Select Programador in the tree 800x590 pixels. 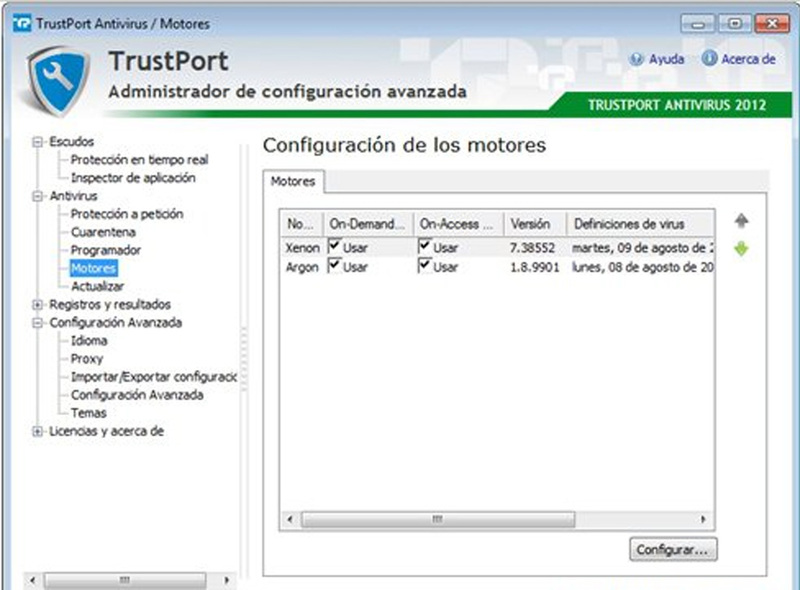106,251
